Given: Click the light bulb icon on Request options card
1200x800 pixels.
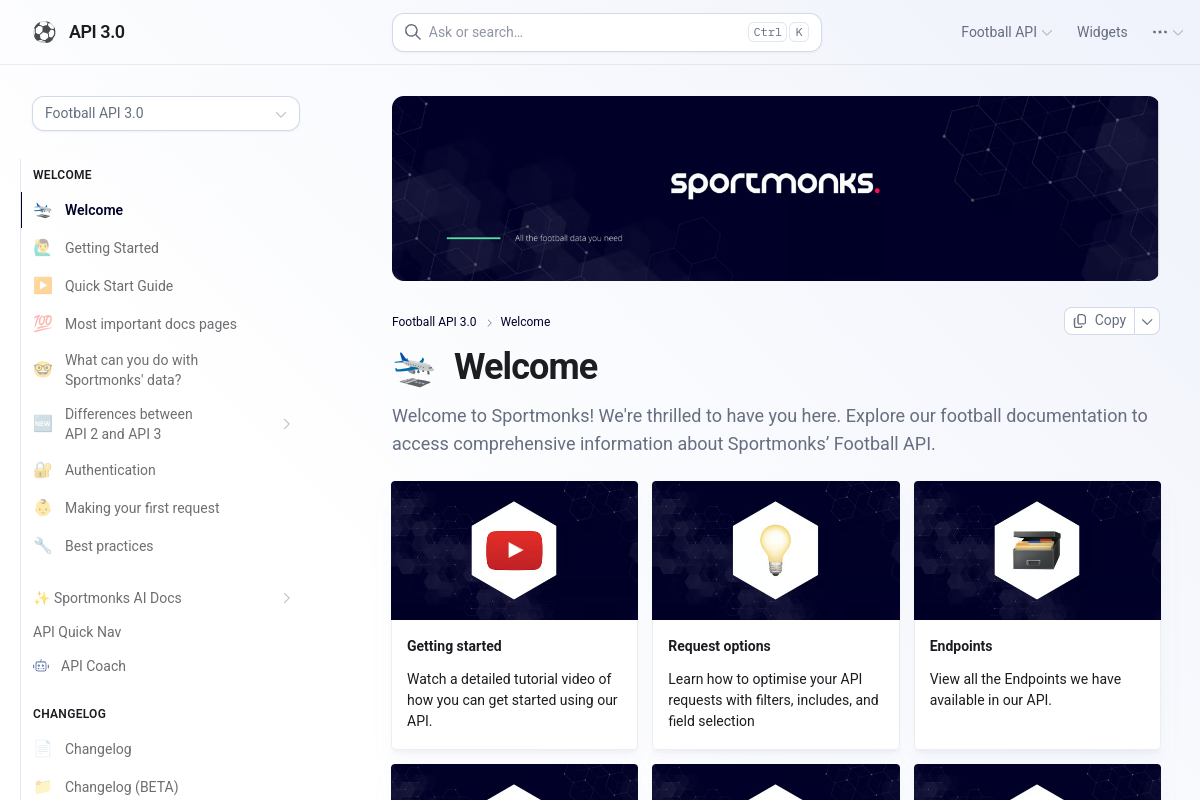Looking at the screenshot, I should [775, 550].
